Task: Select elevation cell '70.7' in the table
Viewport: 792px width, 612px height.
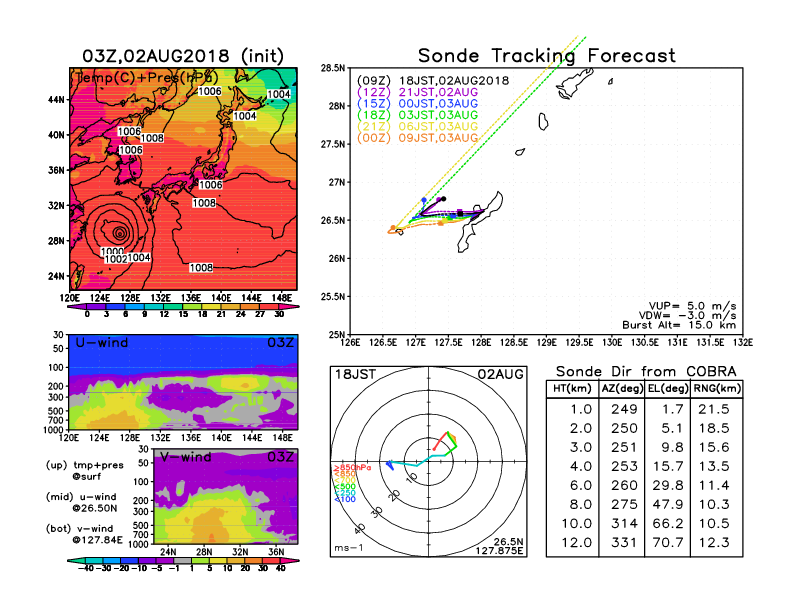Action: [668, 543]
